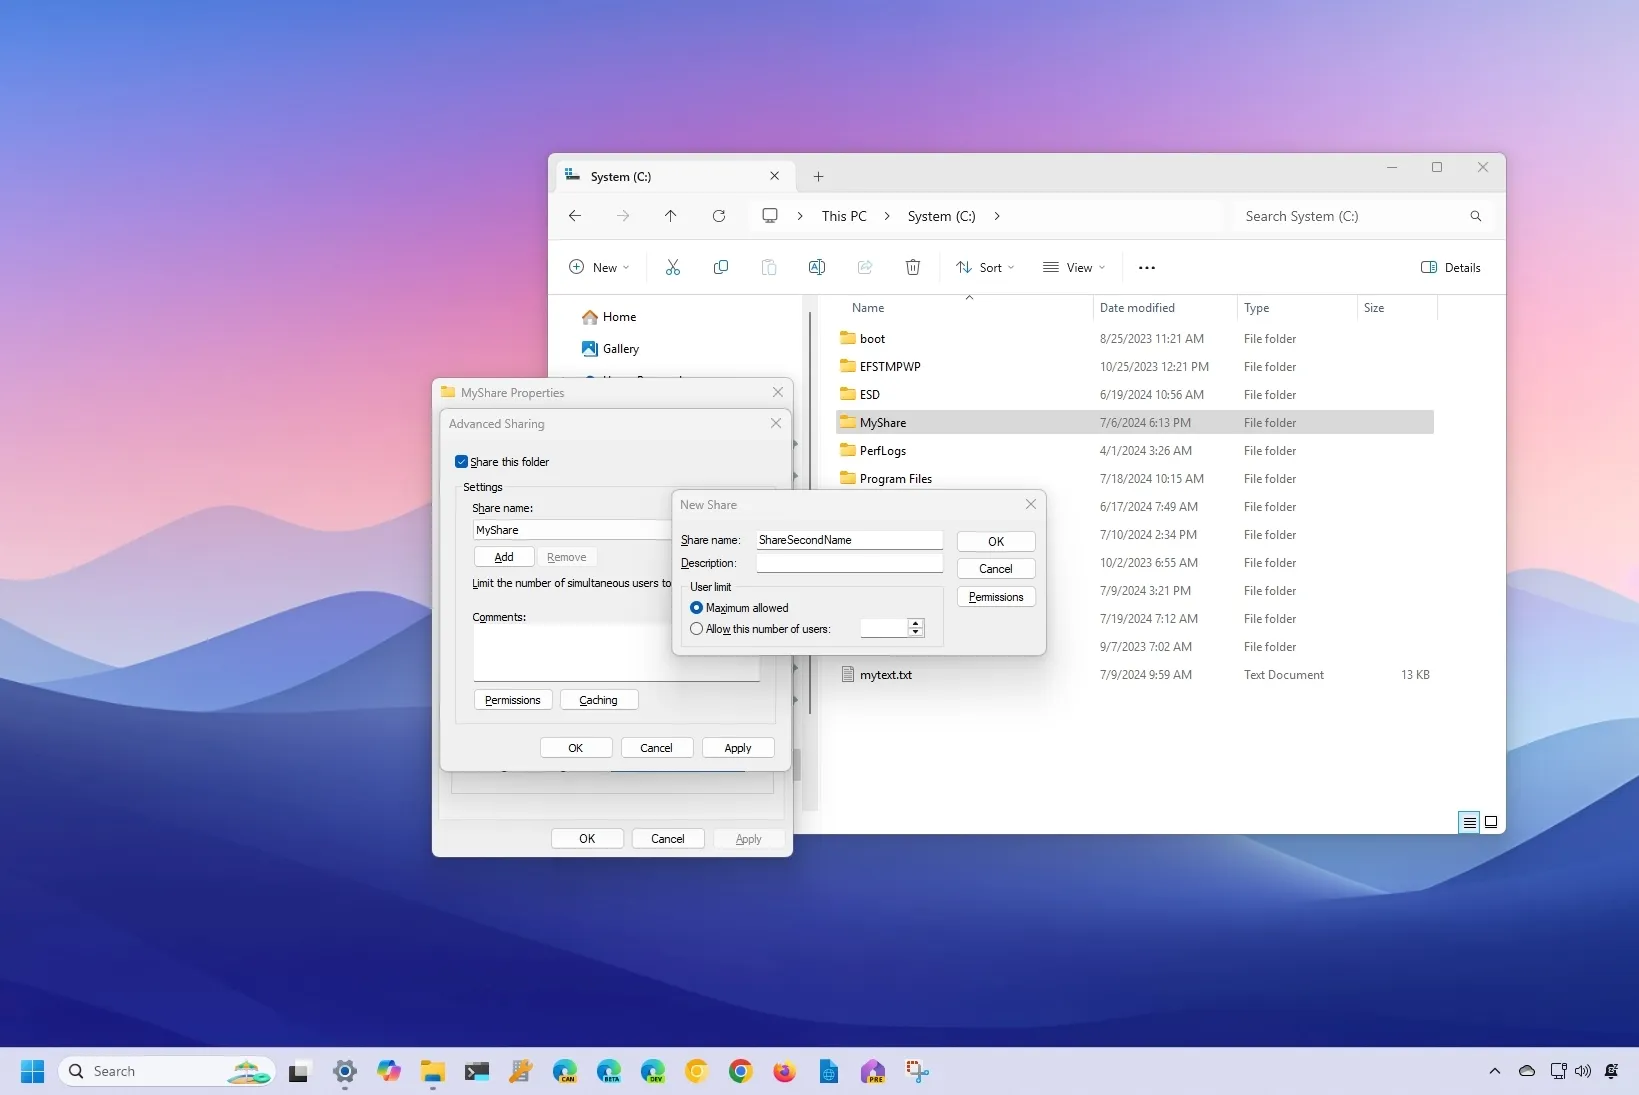The height and width of the screenshot is (1095, 1639).
Task: Open Settings from the taskbar gear icon
Action: pyautogui.click(x=345, y=1072)
